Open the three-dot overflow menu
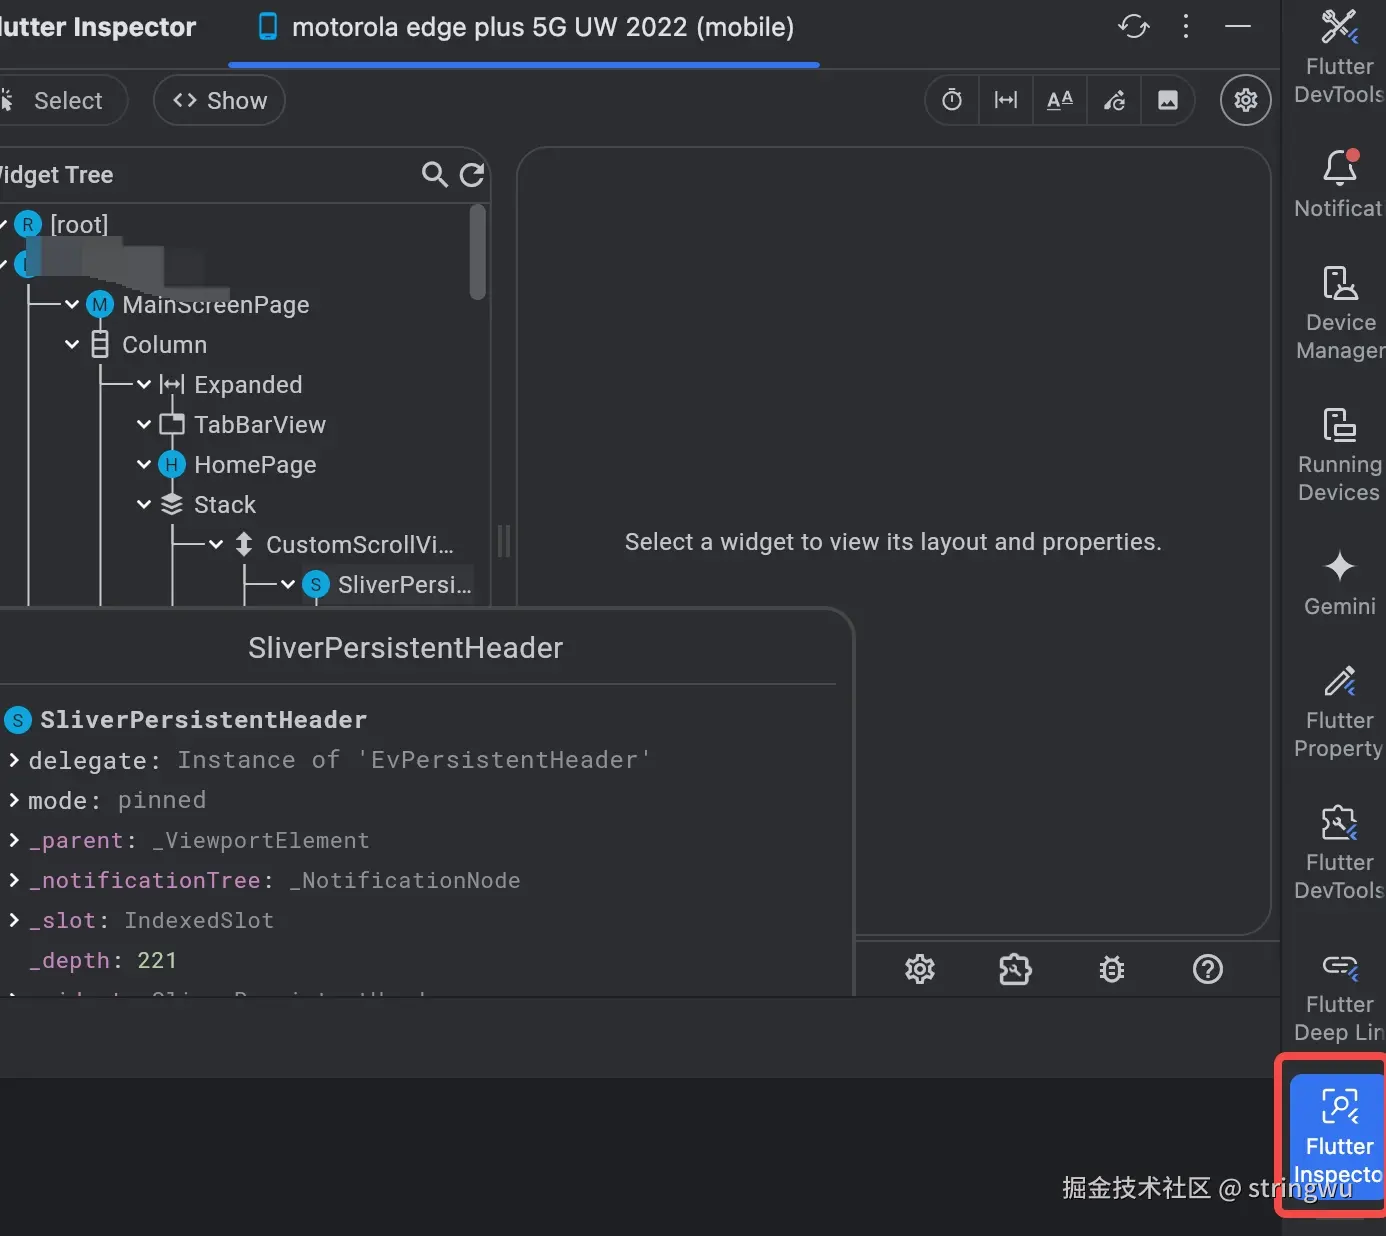Image resolution: width=1386 pixels, height=1236 pixels. pos(1185,27)
